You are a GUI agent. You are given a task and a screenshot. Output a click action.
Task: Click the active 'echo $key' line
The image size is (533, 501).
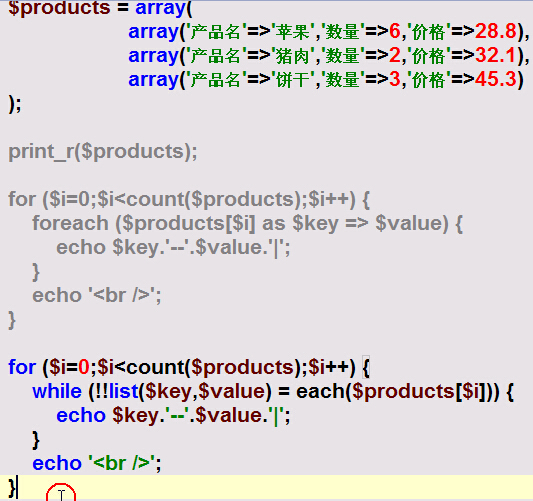pyautogui.click(x=173, y=416)
